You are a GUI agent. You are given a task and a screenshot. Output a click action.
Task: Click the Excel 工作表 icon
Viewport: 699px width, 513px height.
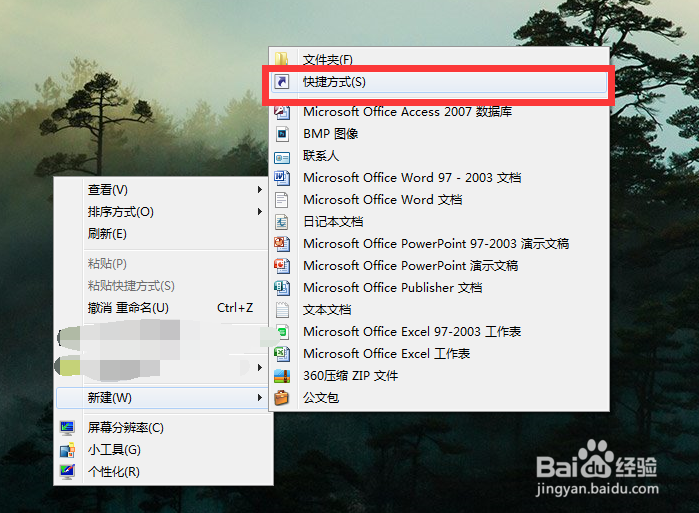click(282, 354)
